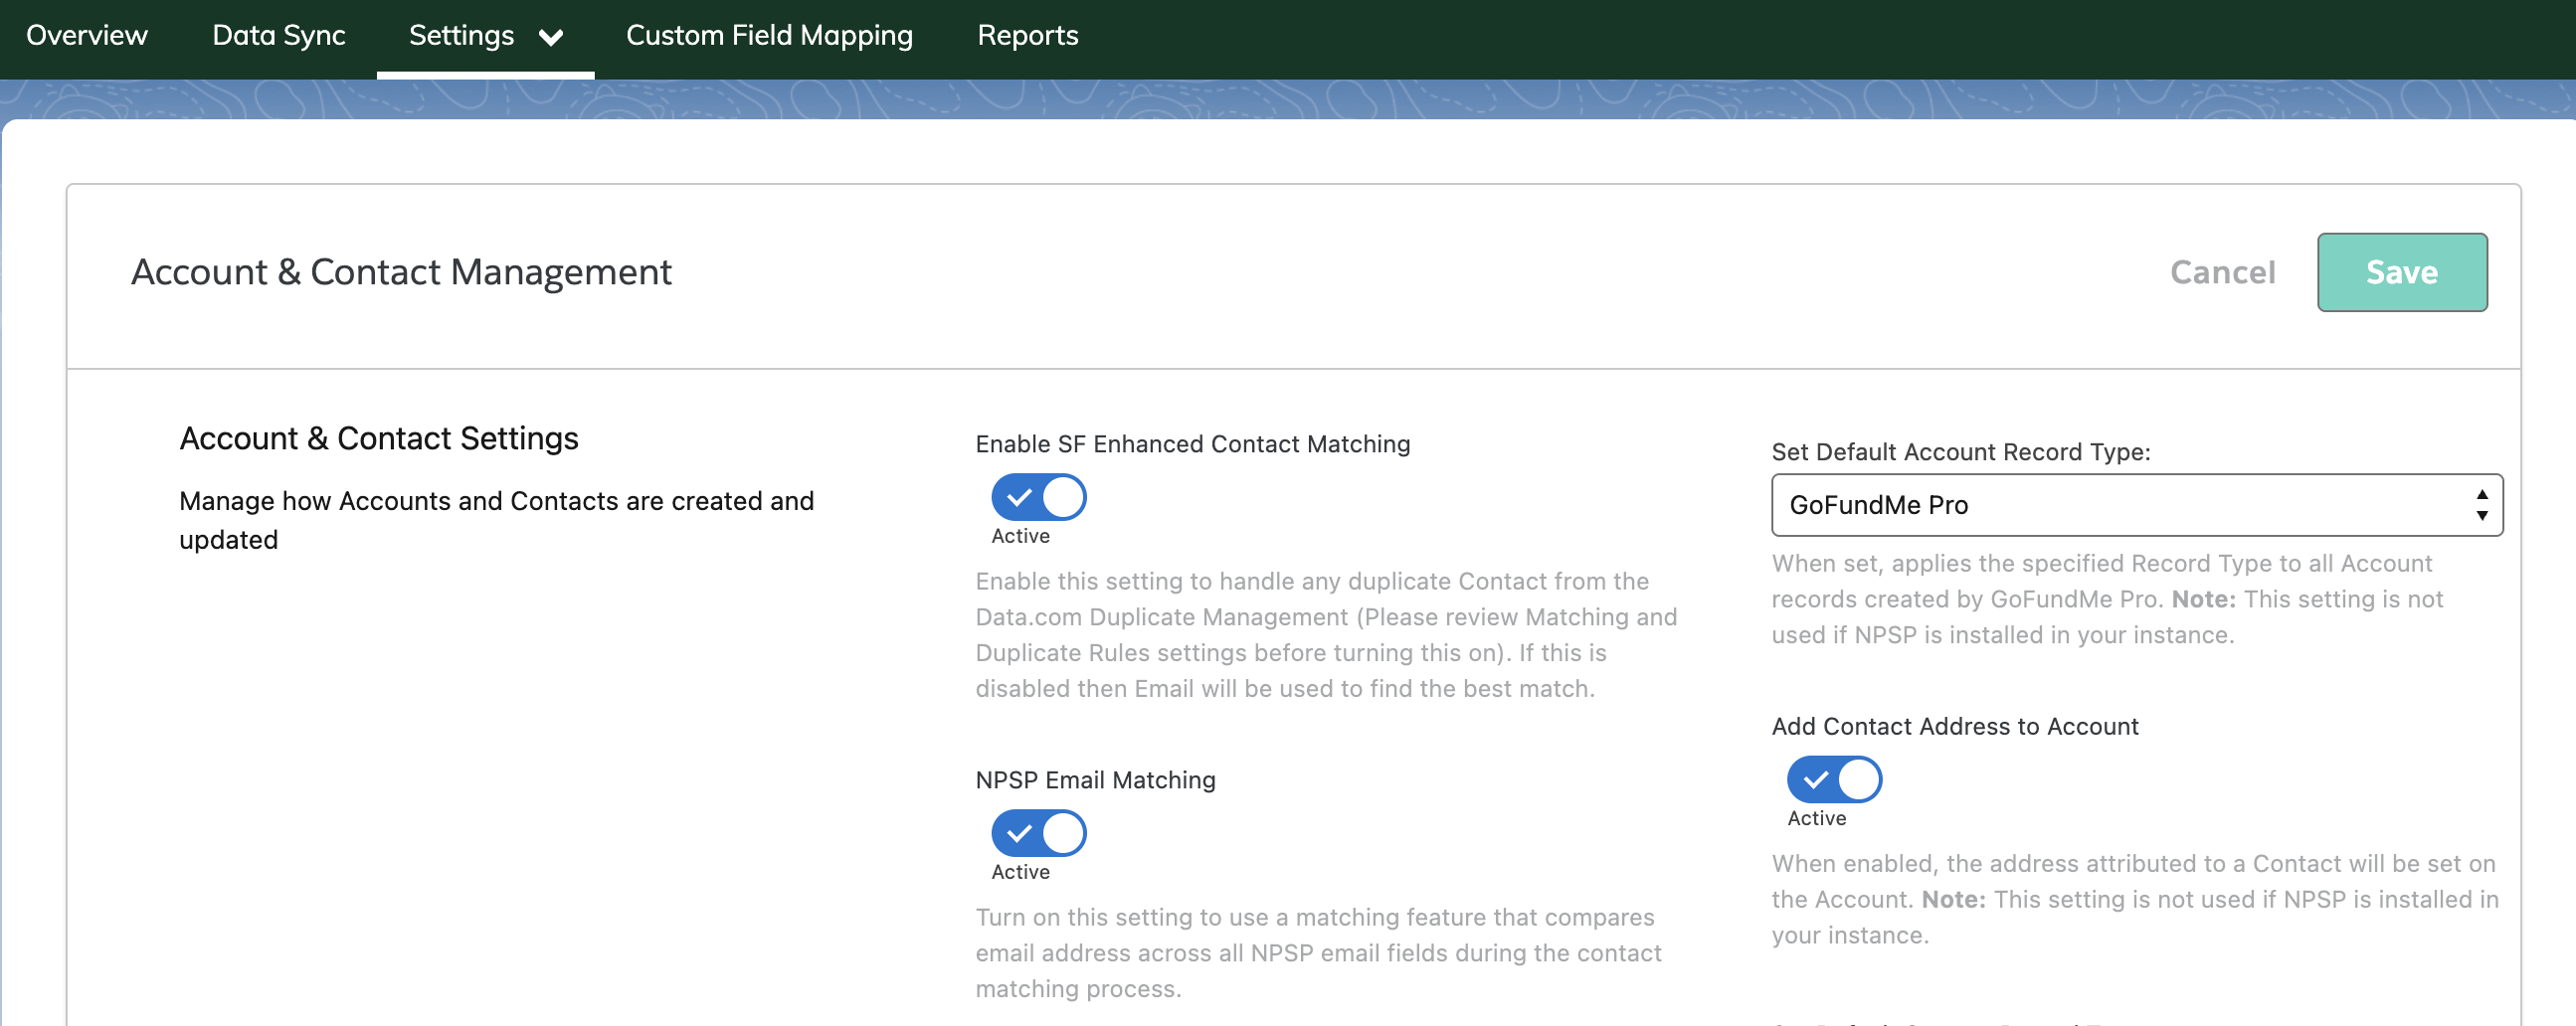The height and width of the screenshot is (1026, 2576).
Task: Toggle Add Contact Address to Account
Action: tap(1833, 779)
